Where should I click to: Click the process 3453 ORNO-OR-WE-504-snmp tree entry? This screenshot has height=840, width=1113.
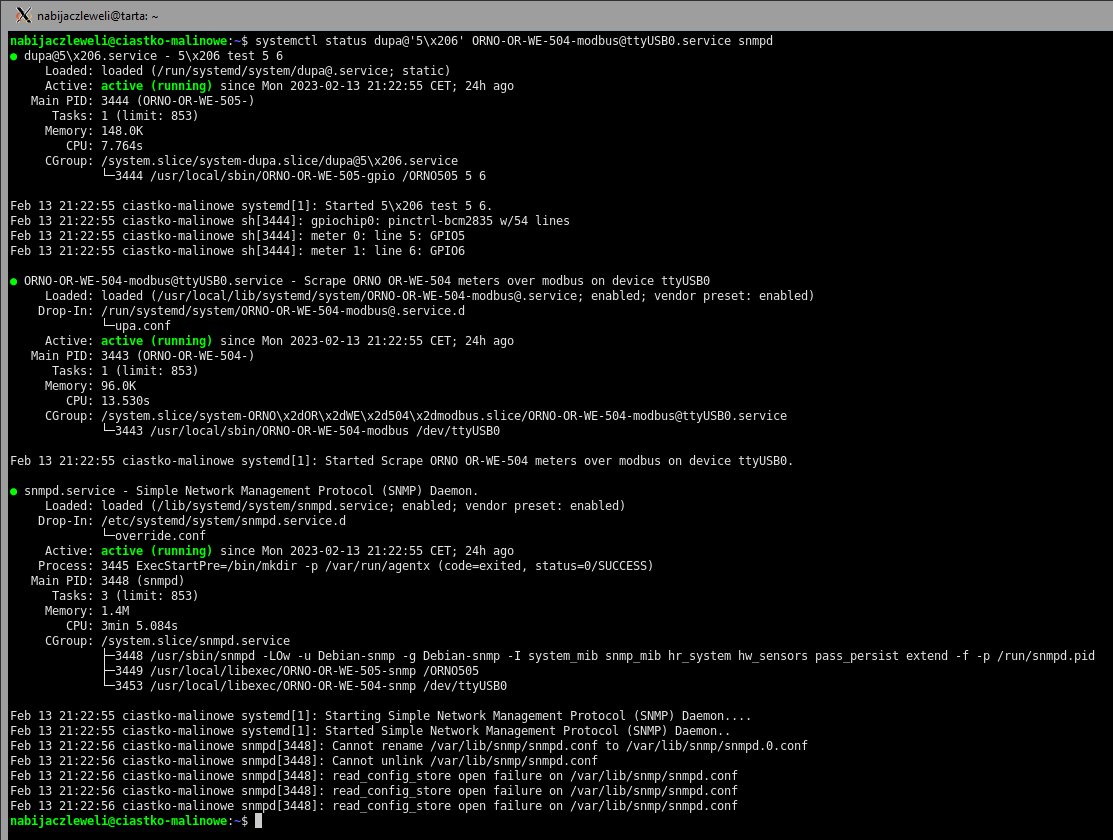pyautogui.click(x=304, y=686)
